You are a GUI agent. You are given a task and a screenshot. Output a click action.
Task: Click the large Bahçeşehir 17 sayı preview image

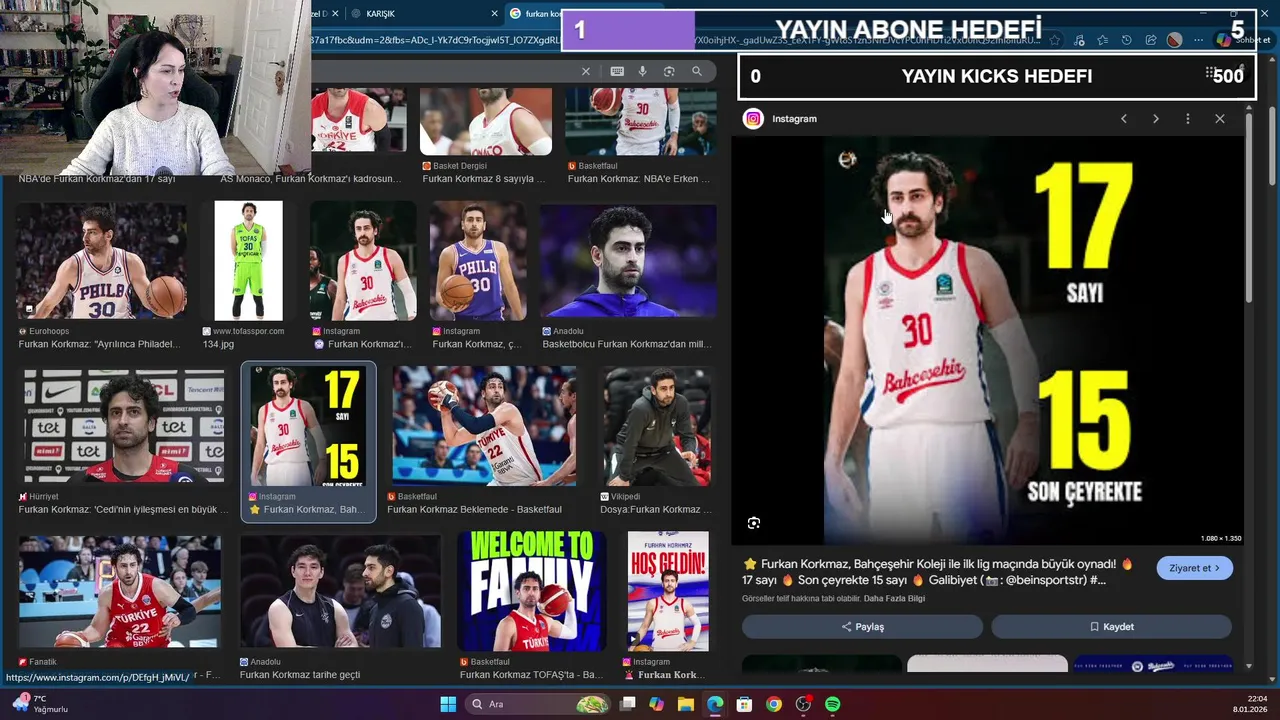point(987,341)
